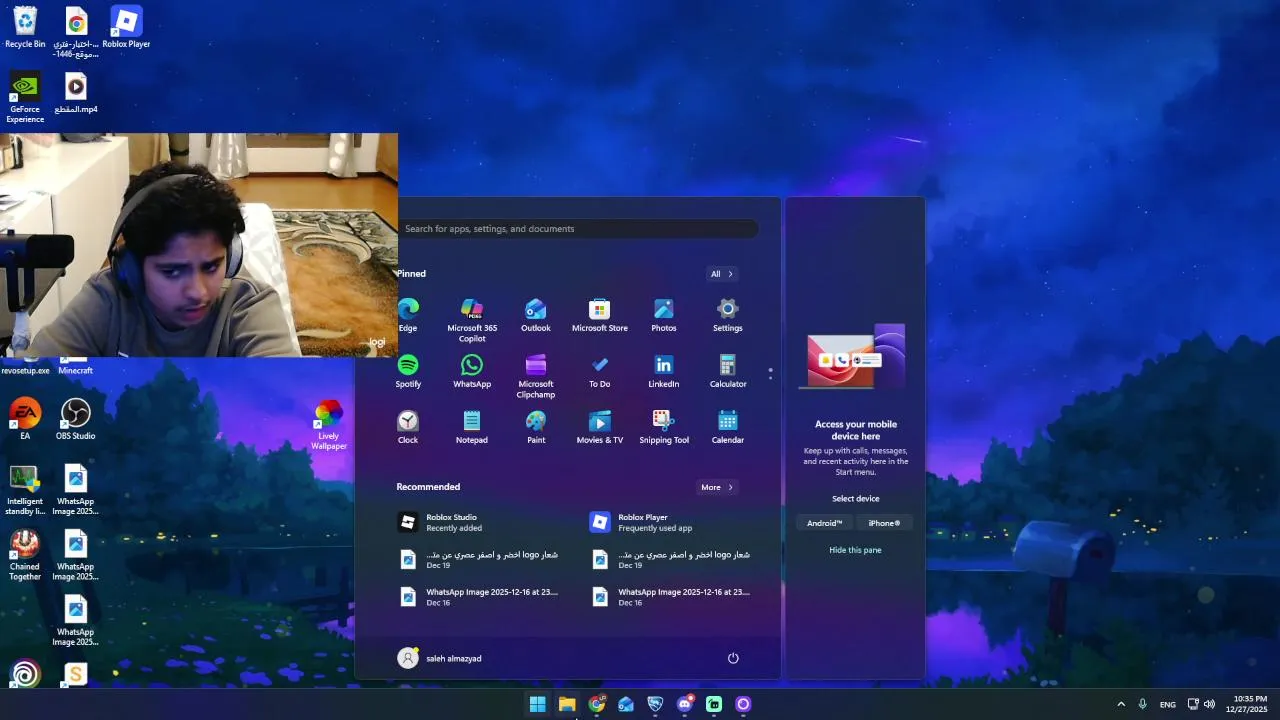Open the power options button
This screenshot has width=1280, height=720.
[733, 658]
